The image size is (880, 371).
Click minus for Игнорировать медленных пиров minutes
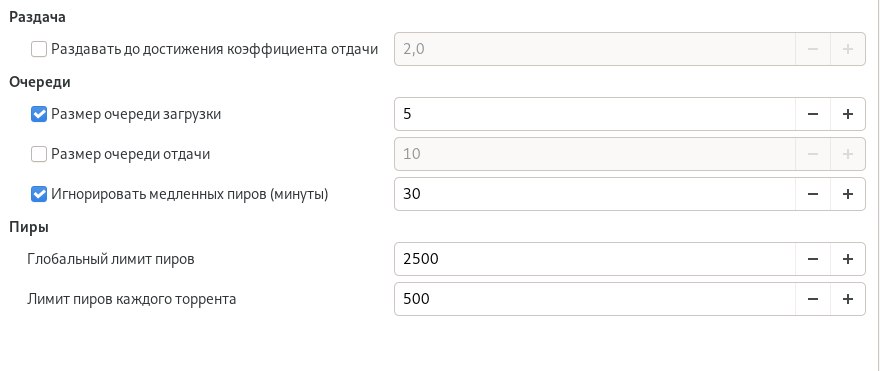[x=813, y=194]
